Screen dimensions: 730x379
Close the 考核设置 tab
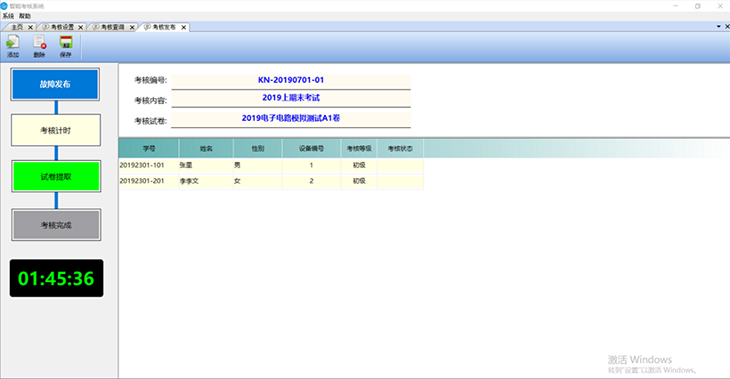tap(81, 27)
